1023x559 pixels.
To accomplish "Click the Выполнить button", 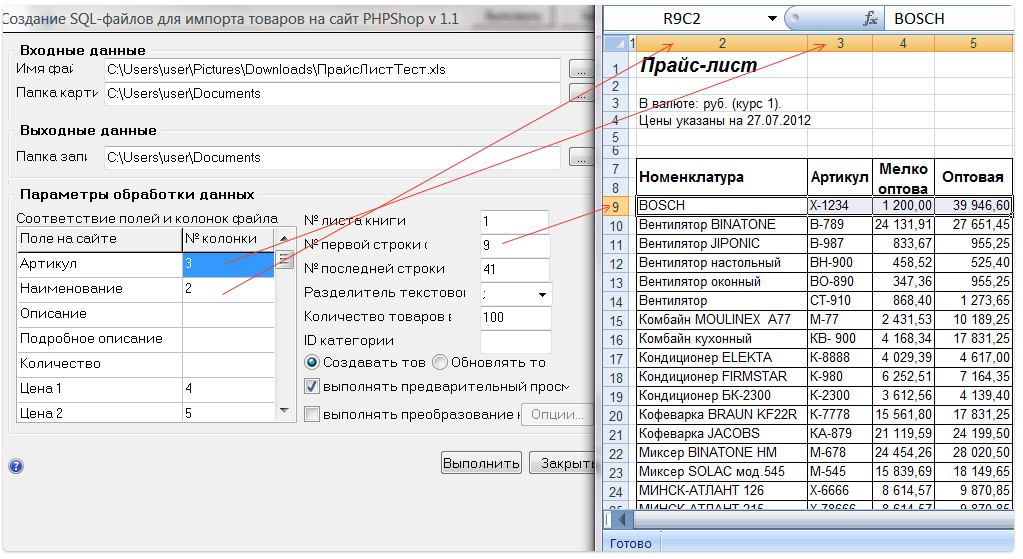I will point(481,463).
